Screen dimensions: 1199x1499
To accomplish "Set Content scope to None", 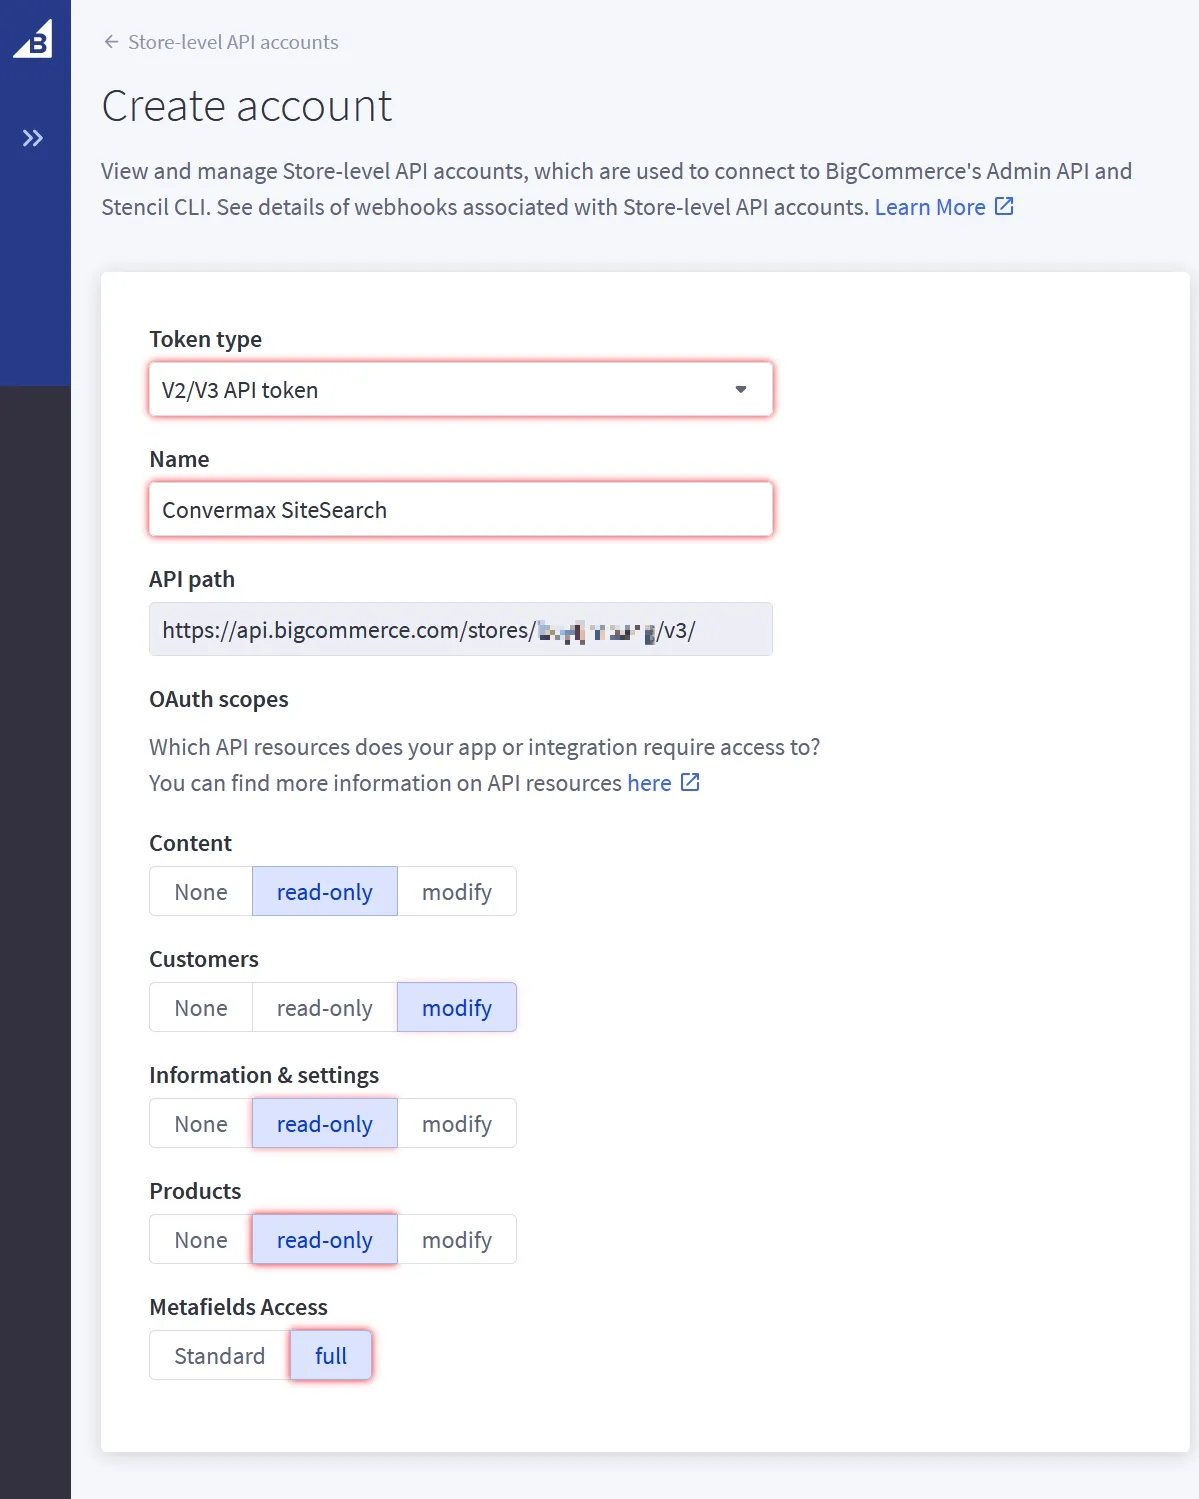I will click(x=201, y=891).
